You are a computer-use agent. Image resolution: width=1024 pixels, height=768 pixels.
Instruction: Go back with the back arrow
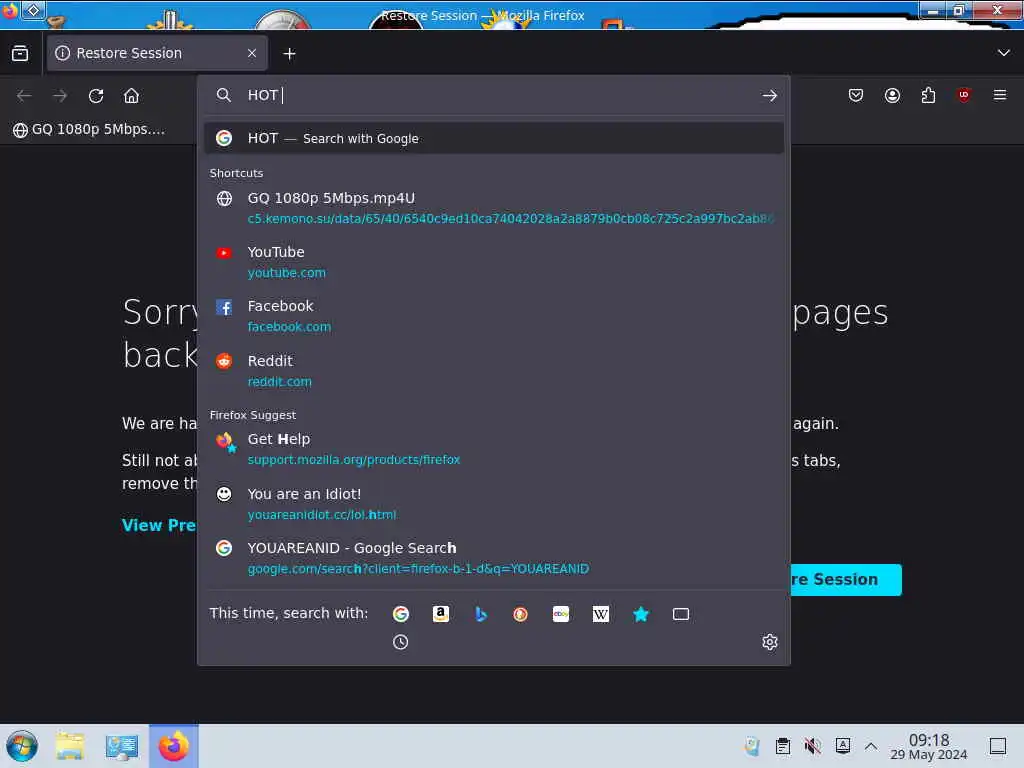(24, 96)
